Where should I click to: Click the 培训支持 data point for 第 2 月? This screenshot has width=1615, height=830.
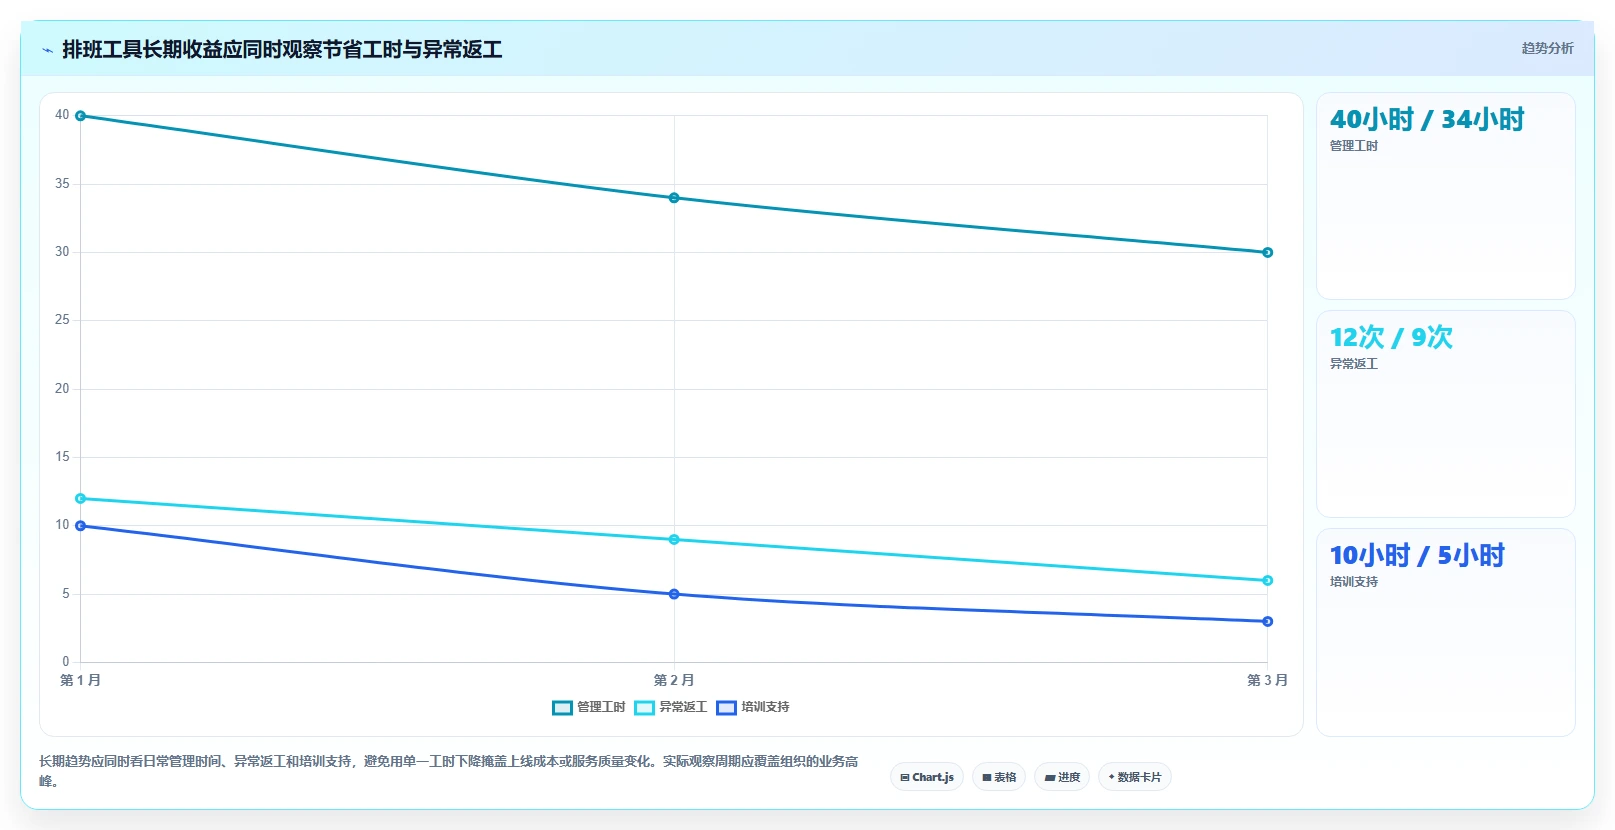click(674, 594)
